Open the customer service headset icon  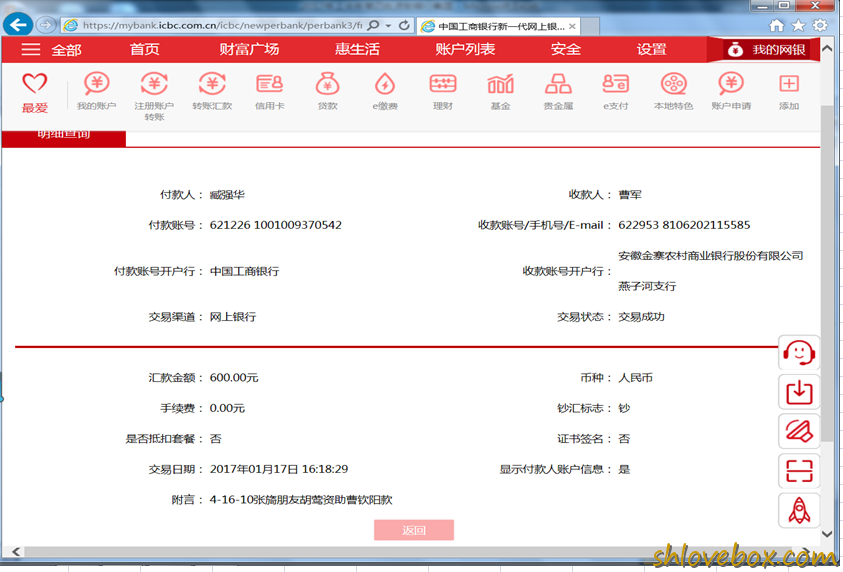pyautogui.click(x=799, y=353)
